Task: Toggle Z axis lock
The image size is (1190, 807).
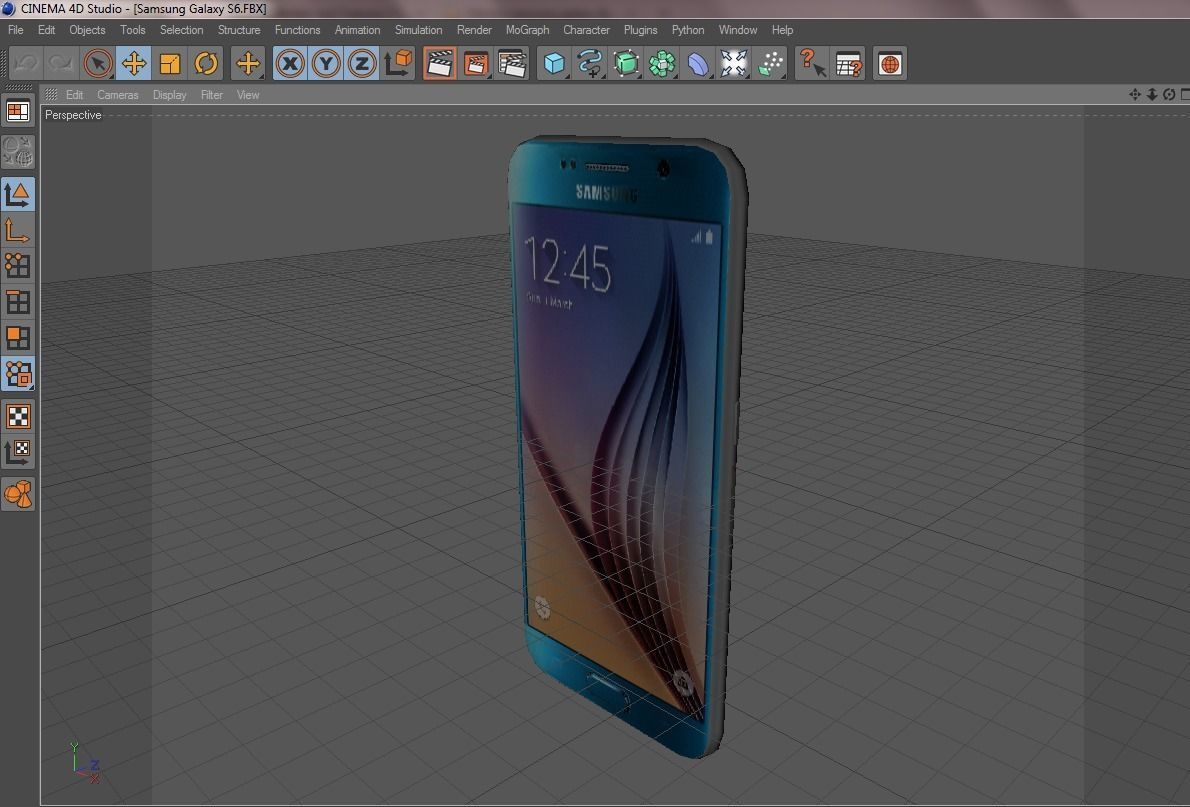Action: click(362, 64)
